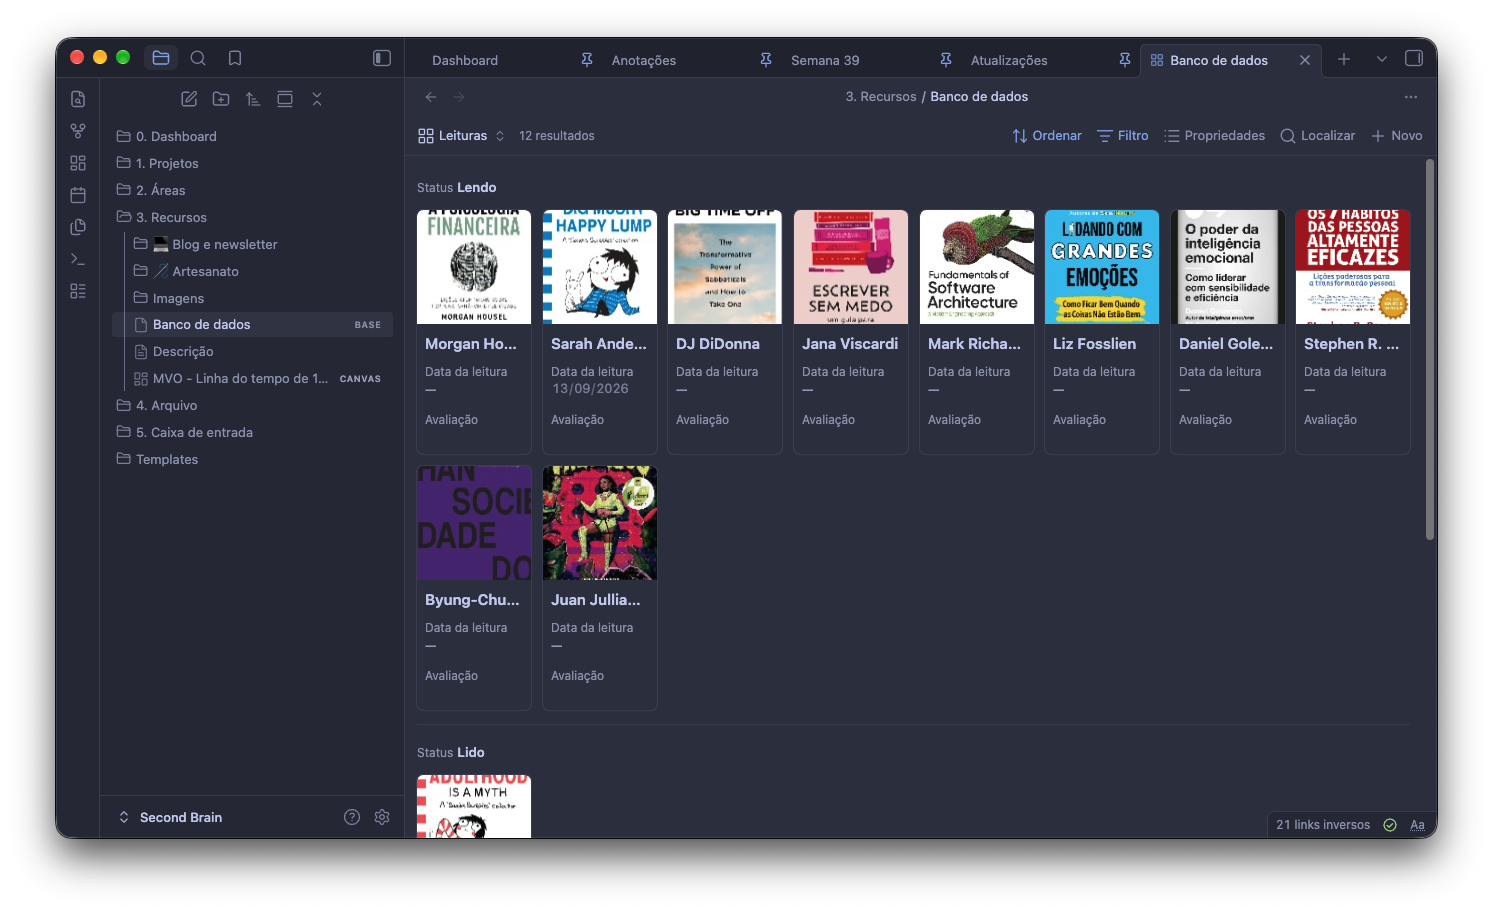
Task: Create a new note with the pencil icon
Action: 189,99
